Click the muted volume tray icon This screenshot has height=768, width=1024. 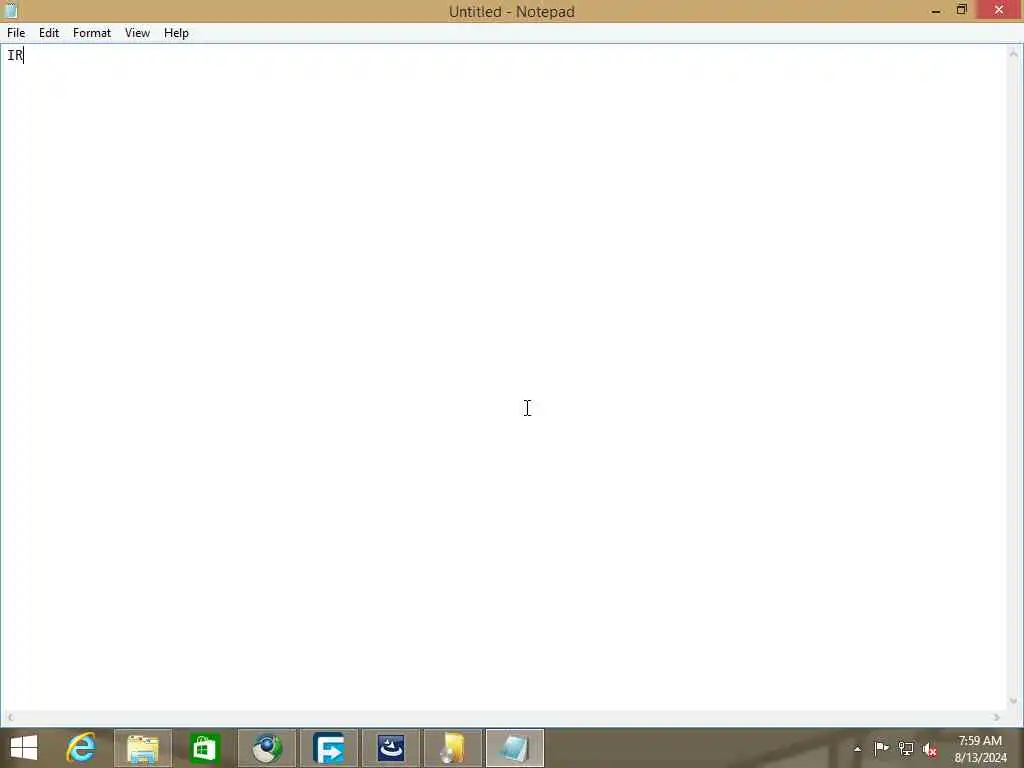point(930,749)
